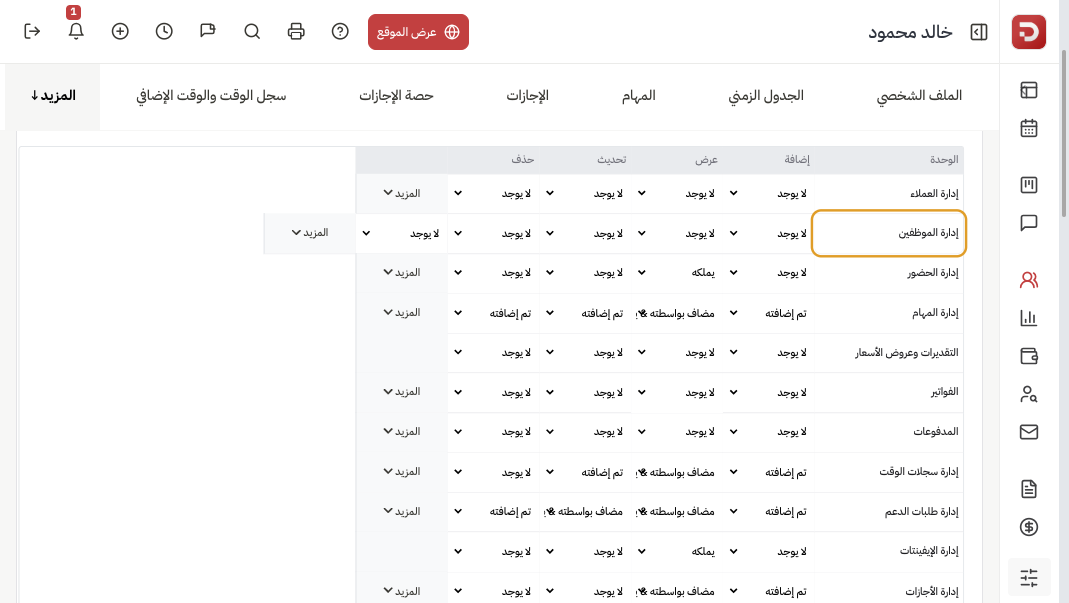Click the plus circle quick add icon
The width and height of the screenshot is (1069, 603).
[120, 31]
